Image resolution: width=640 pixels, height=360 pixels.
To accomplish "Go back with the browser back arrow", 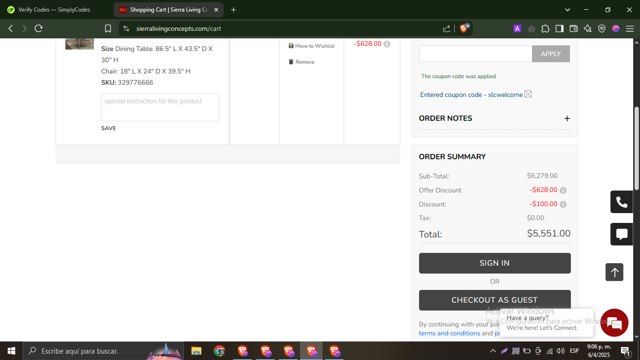I will coord(11,29).
